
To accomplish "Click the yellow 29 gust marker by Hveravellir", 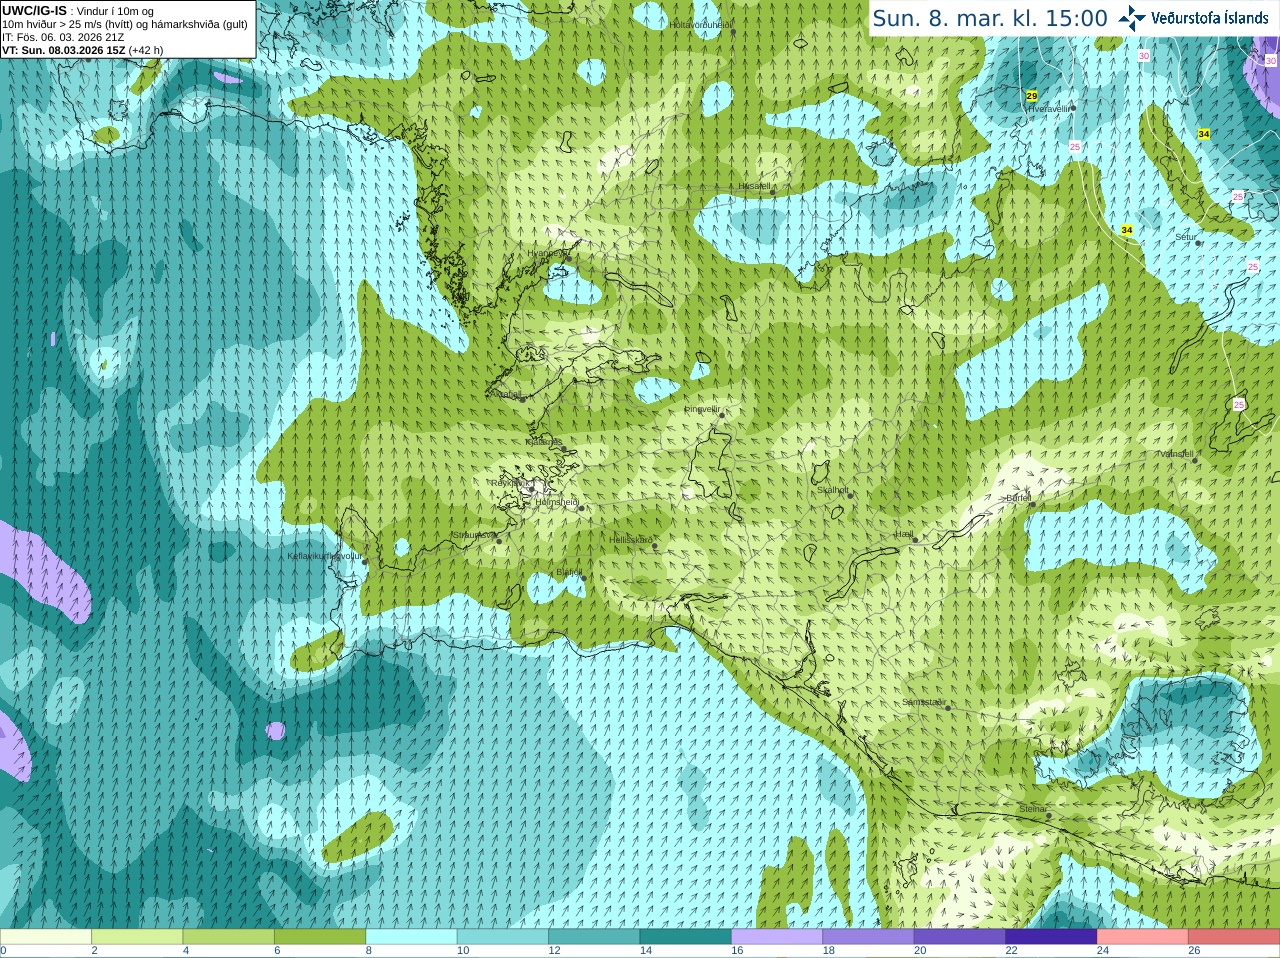I will pos(1032,96).
